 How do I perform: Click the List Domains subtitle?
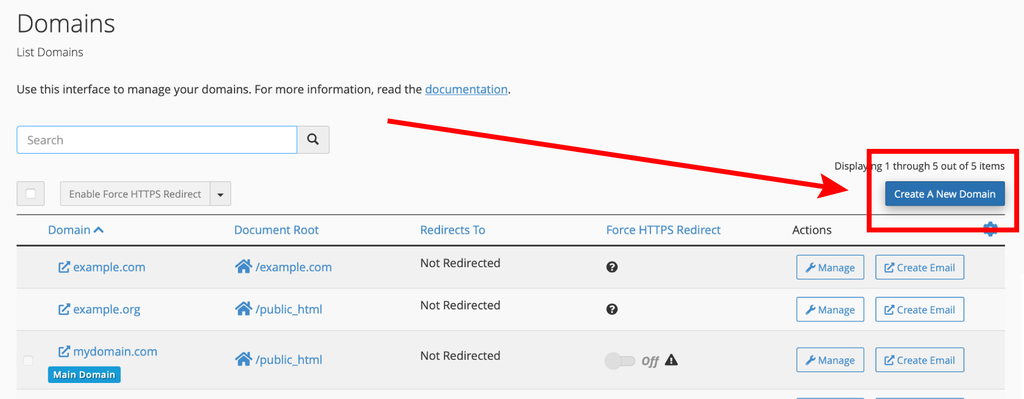click(x=50, y=52)
